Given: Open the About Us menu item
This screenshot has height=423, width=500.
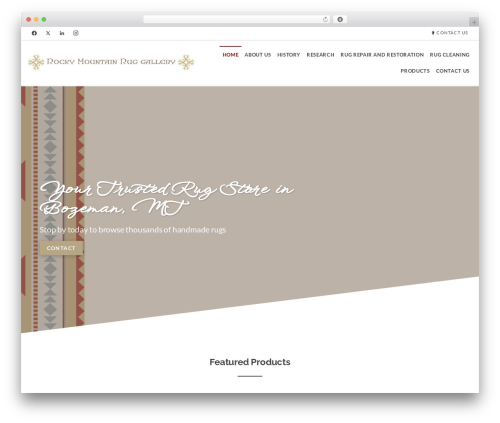Looking at the screenshot, I should point(258,55).
